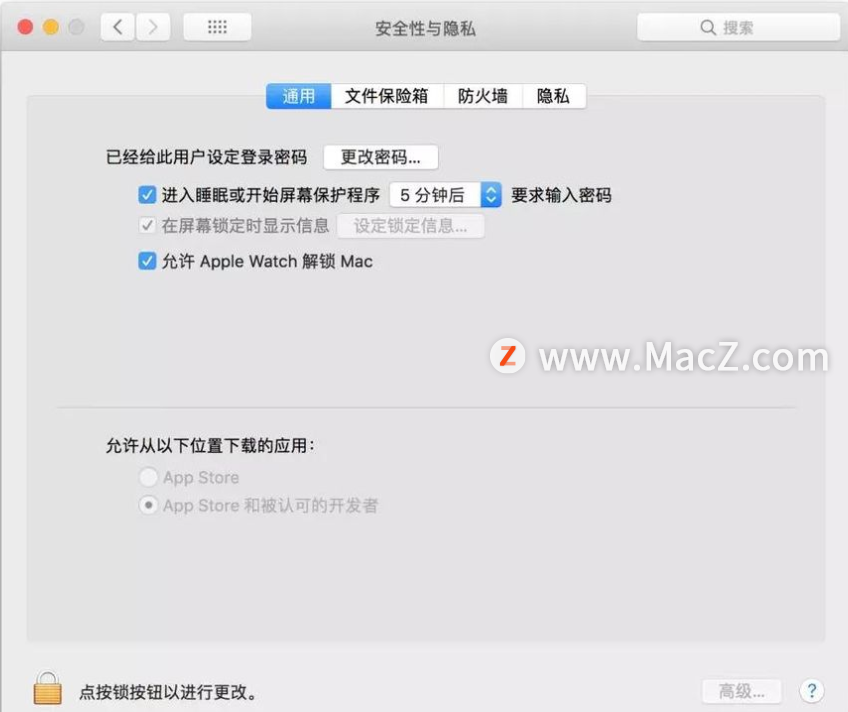This screenshot has height=712, width=848.
Task: Go back with the left arrow button
Action: point(117,27)
